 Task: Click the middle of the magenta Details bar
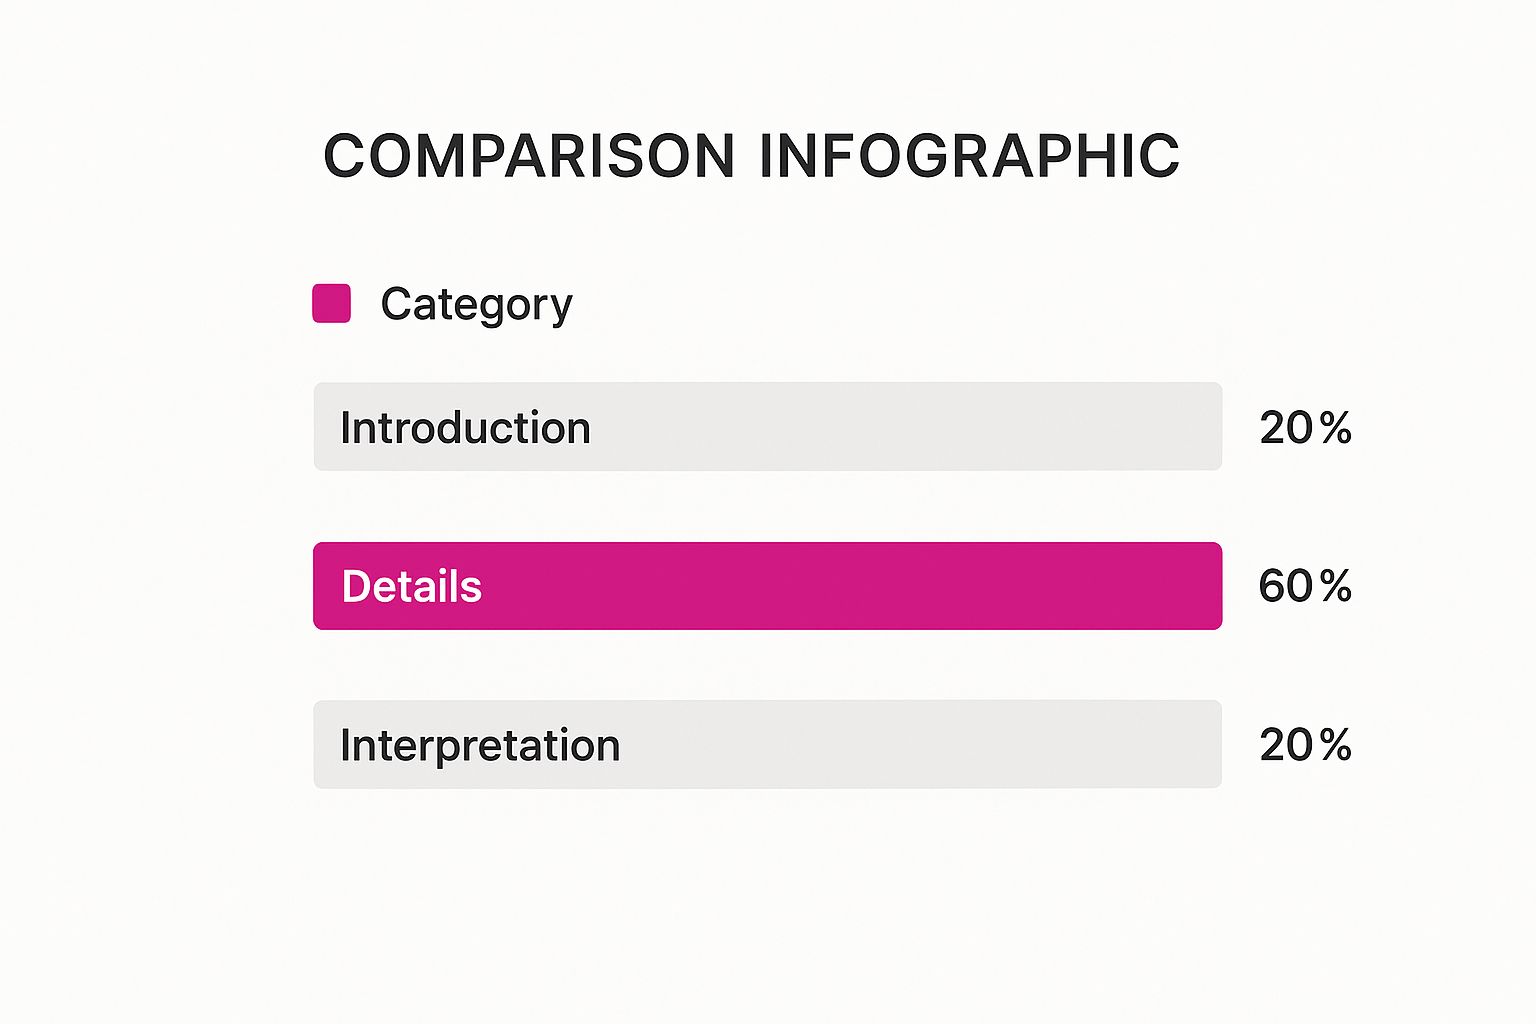[x=767, y=586]
